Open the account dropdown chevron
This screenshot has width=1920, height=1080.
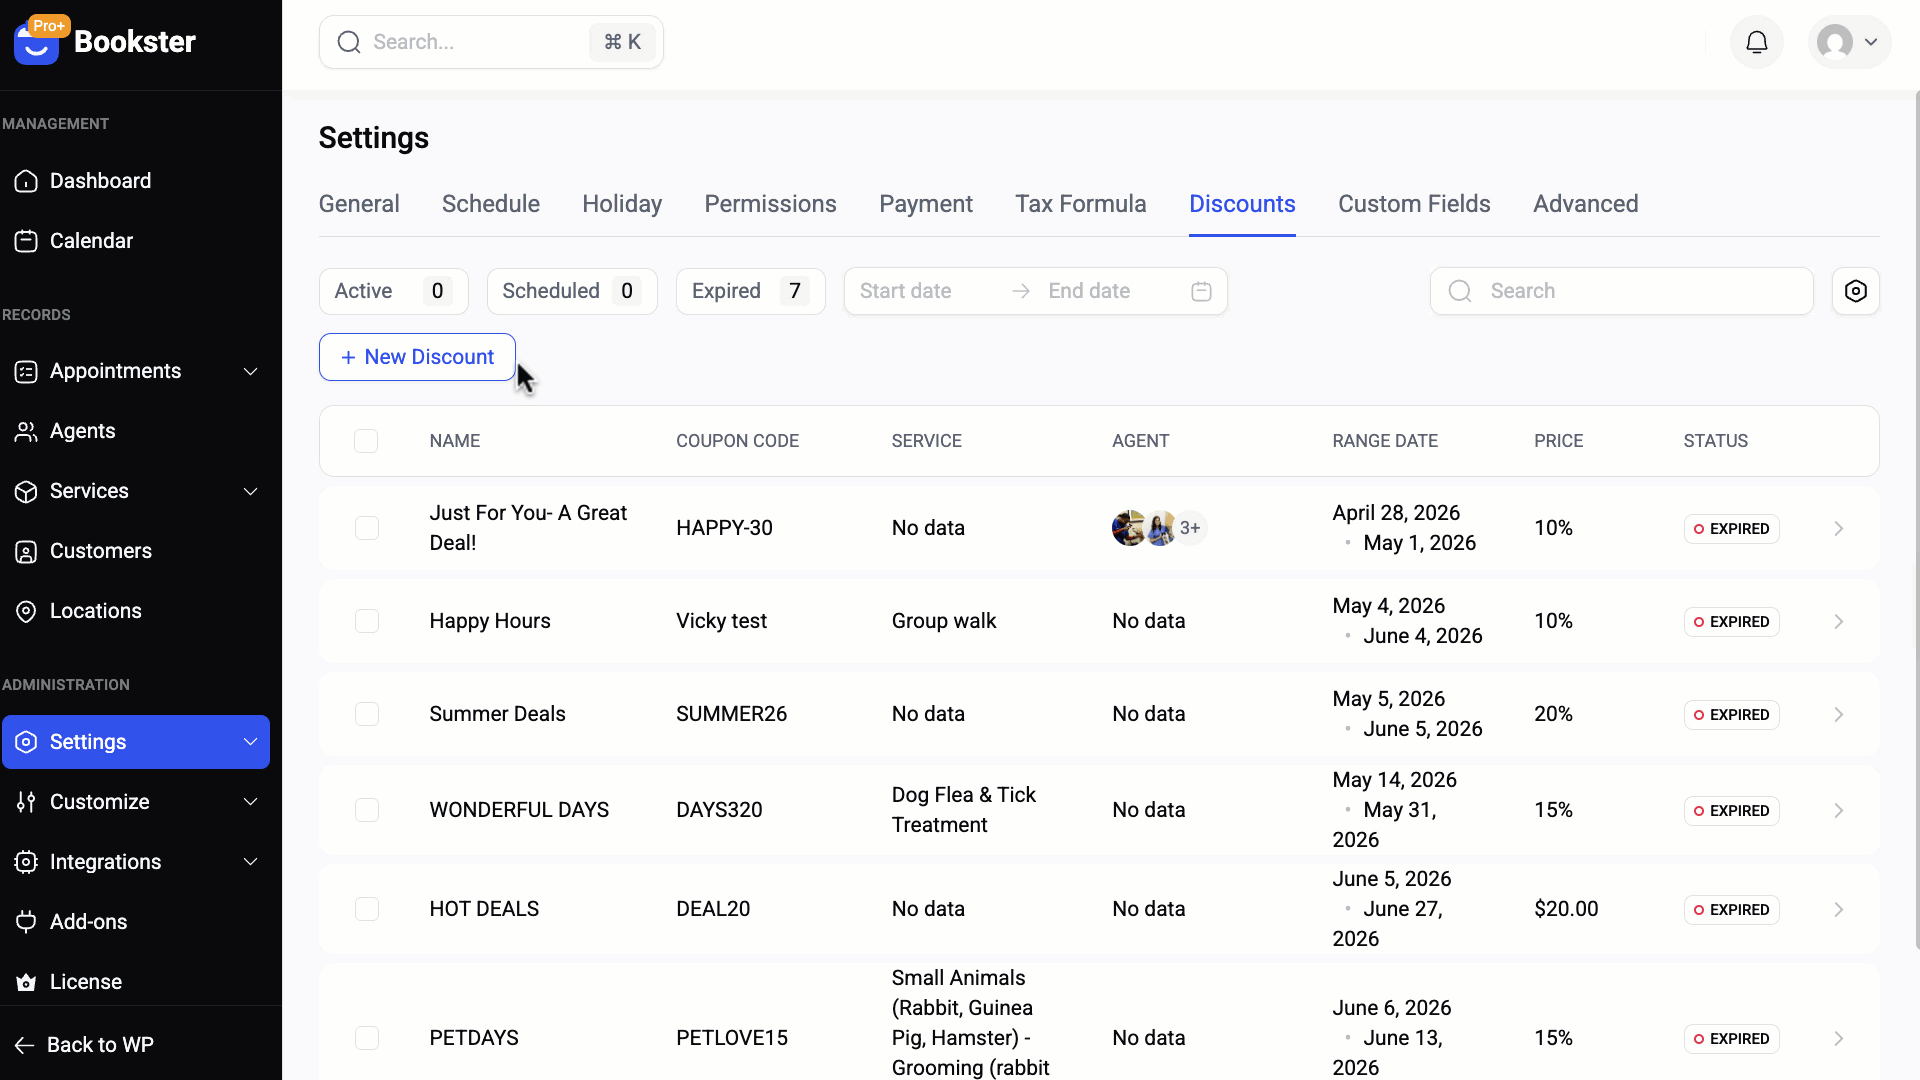(1871, 42)
